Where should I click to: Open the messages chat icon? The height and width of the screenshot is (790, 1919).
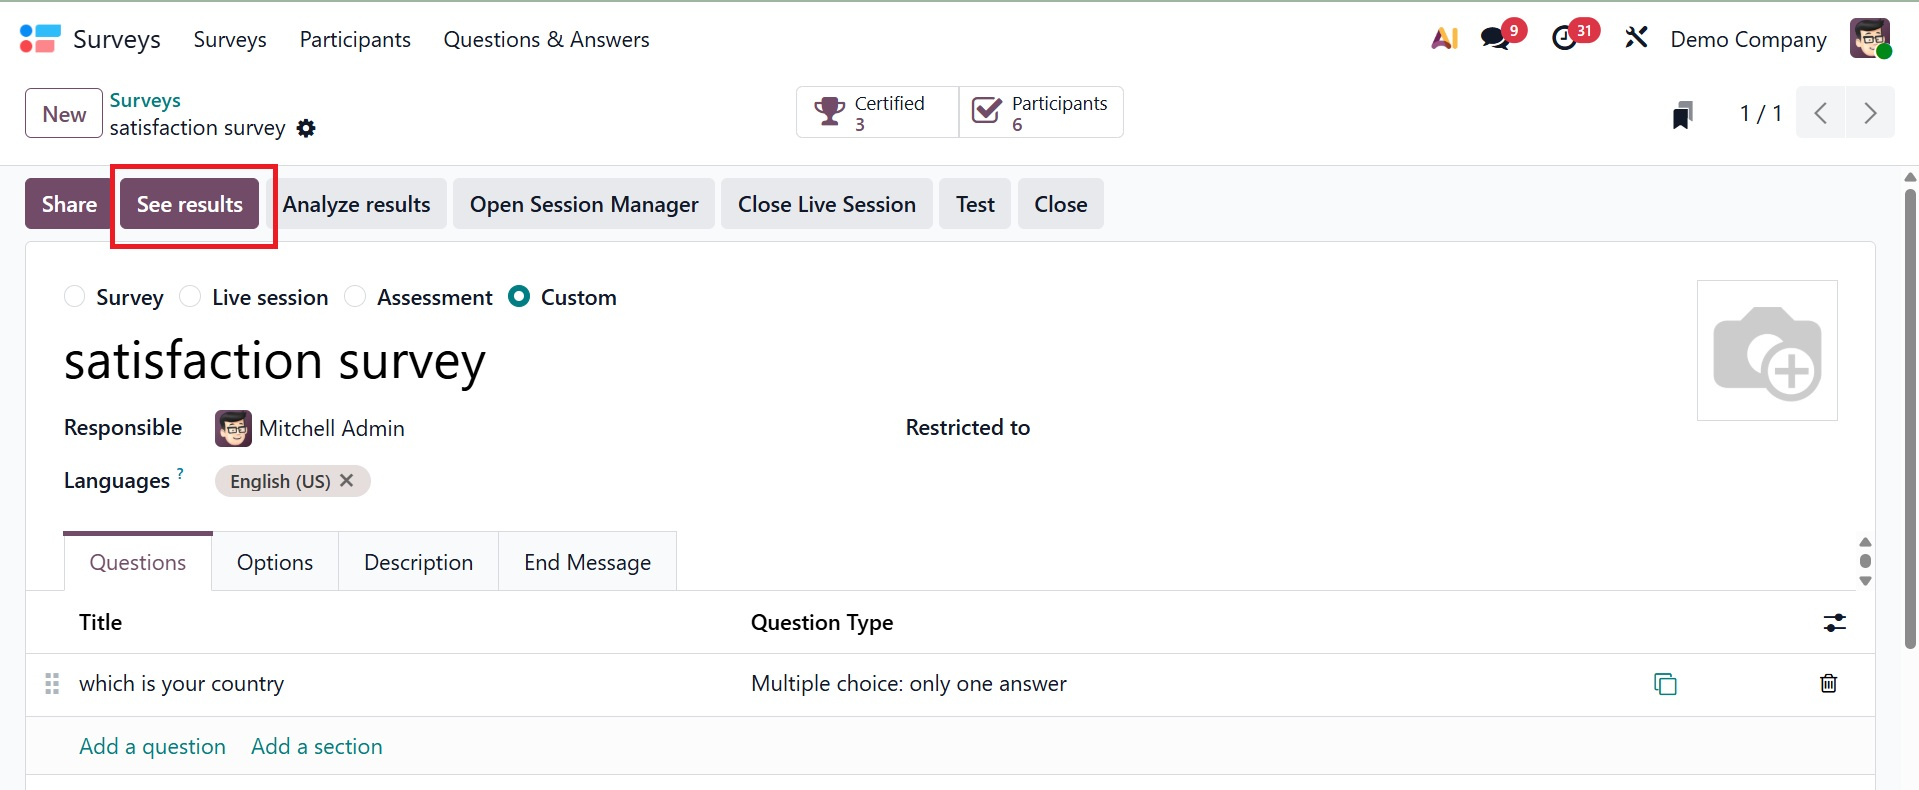coord(1496,39)
